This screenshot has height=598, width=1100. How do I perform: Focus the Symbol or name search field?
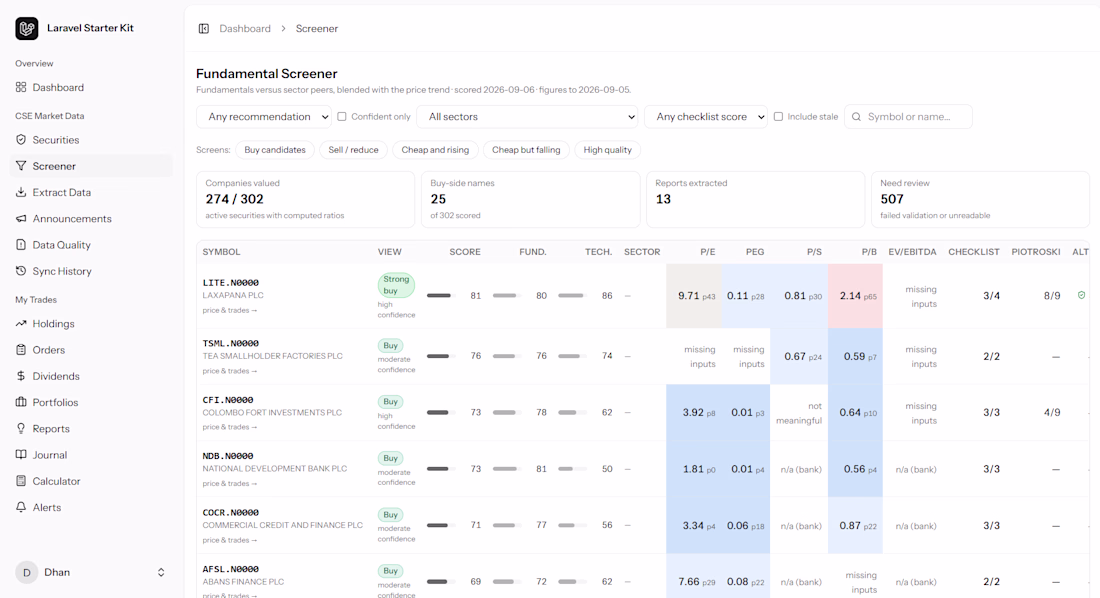point(908,117)
